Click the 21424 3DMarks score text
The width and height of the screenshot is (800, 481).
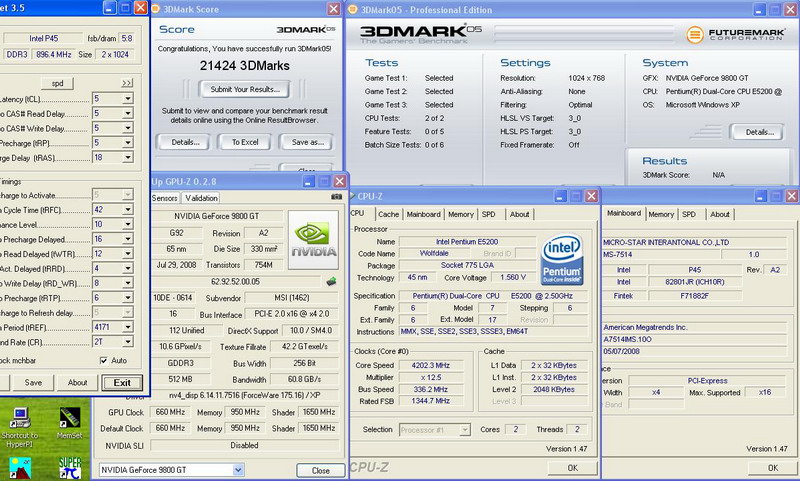(x=245, y=66)
